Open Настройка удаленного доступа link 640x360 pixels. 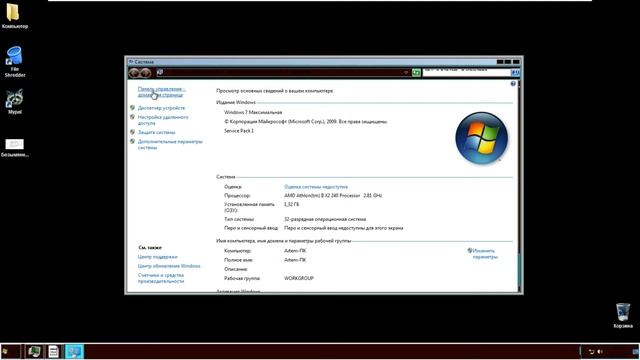tap(163, 120)
